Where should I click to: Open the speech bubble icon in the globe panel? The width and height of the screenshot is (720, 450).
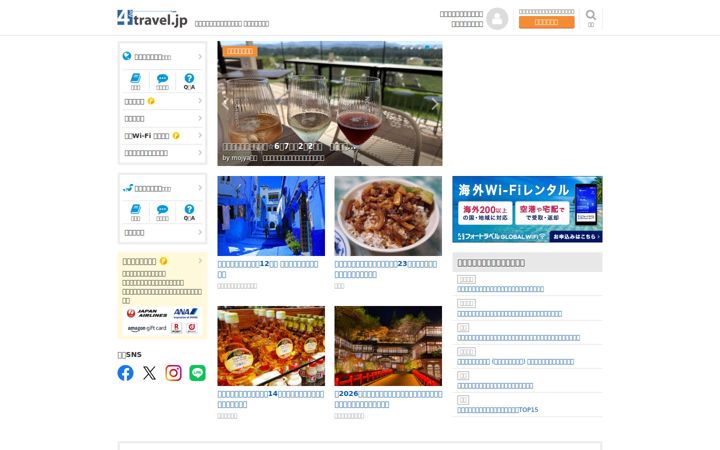(162, 79)
